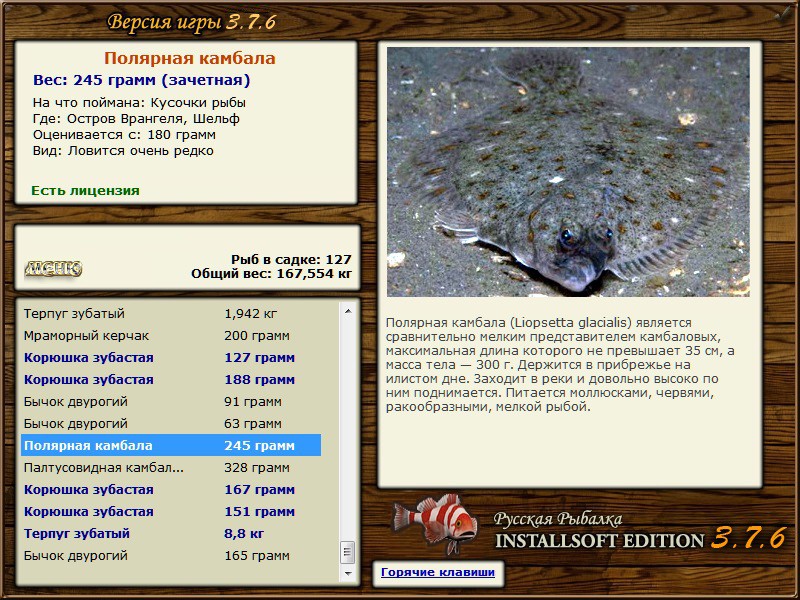Select Корюшка зубастая 151 грамм row

point(171,511)
